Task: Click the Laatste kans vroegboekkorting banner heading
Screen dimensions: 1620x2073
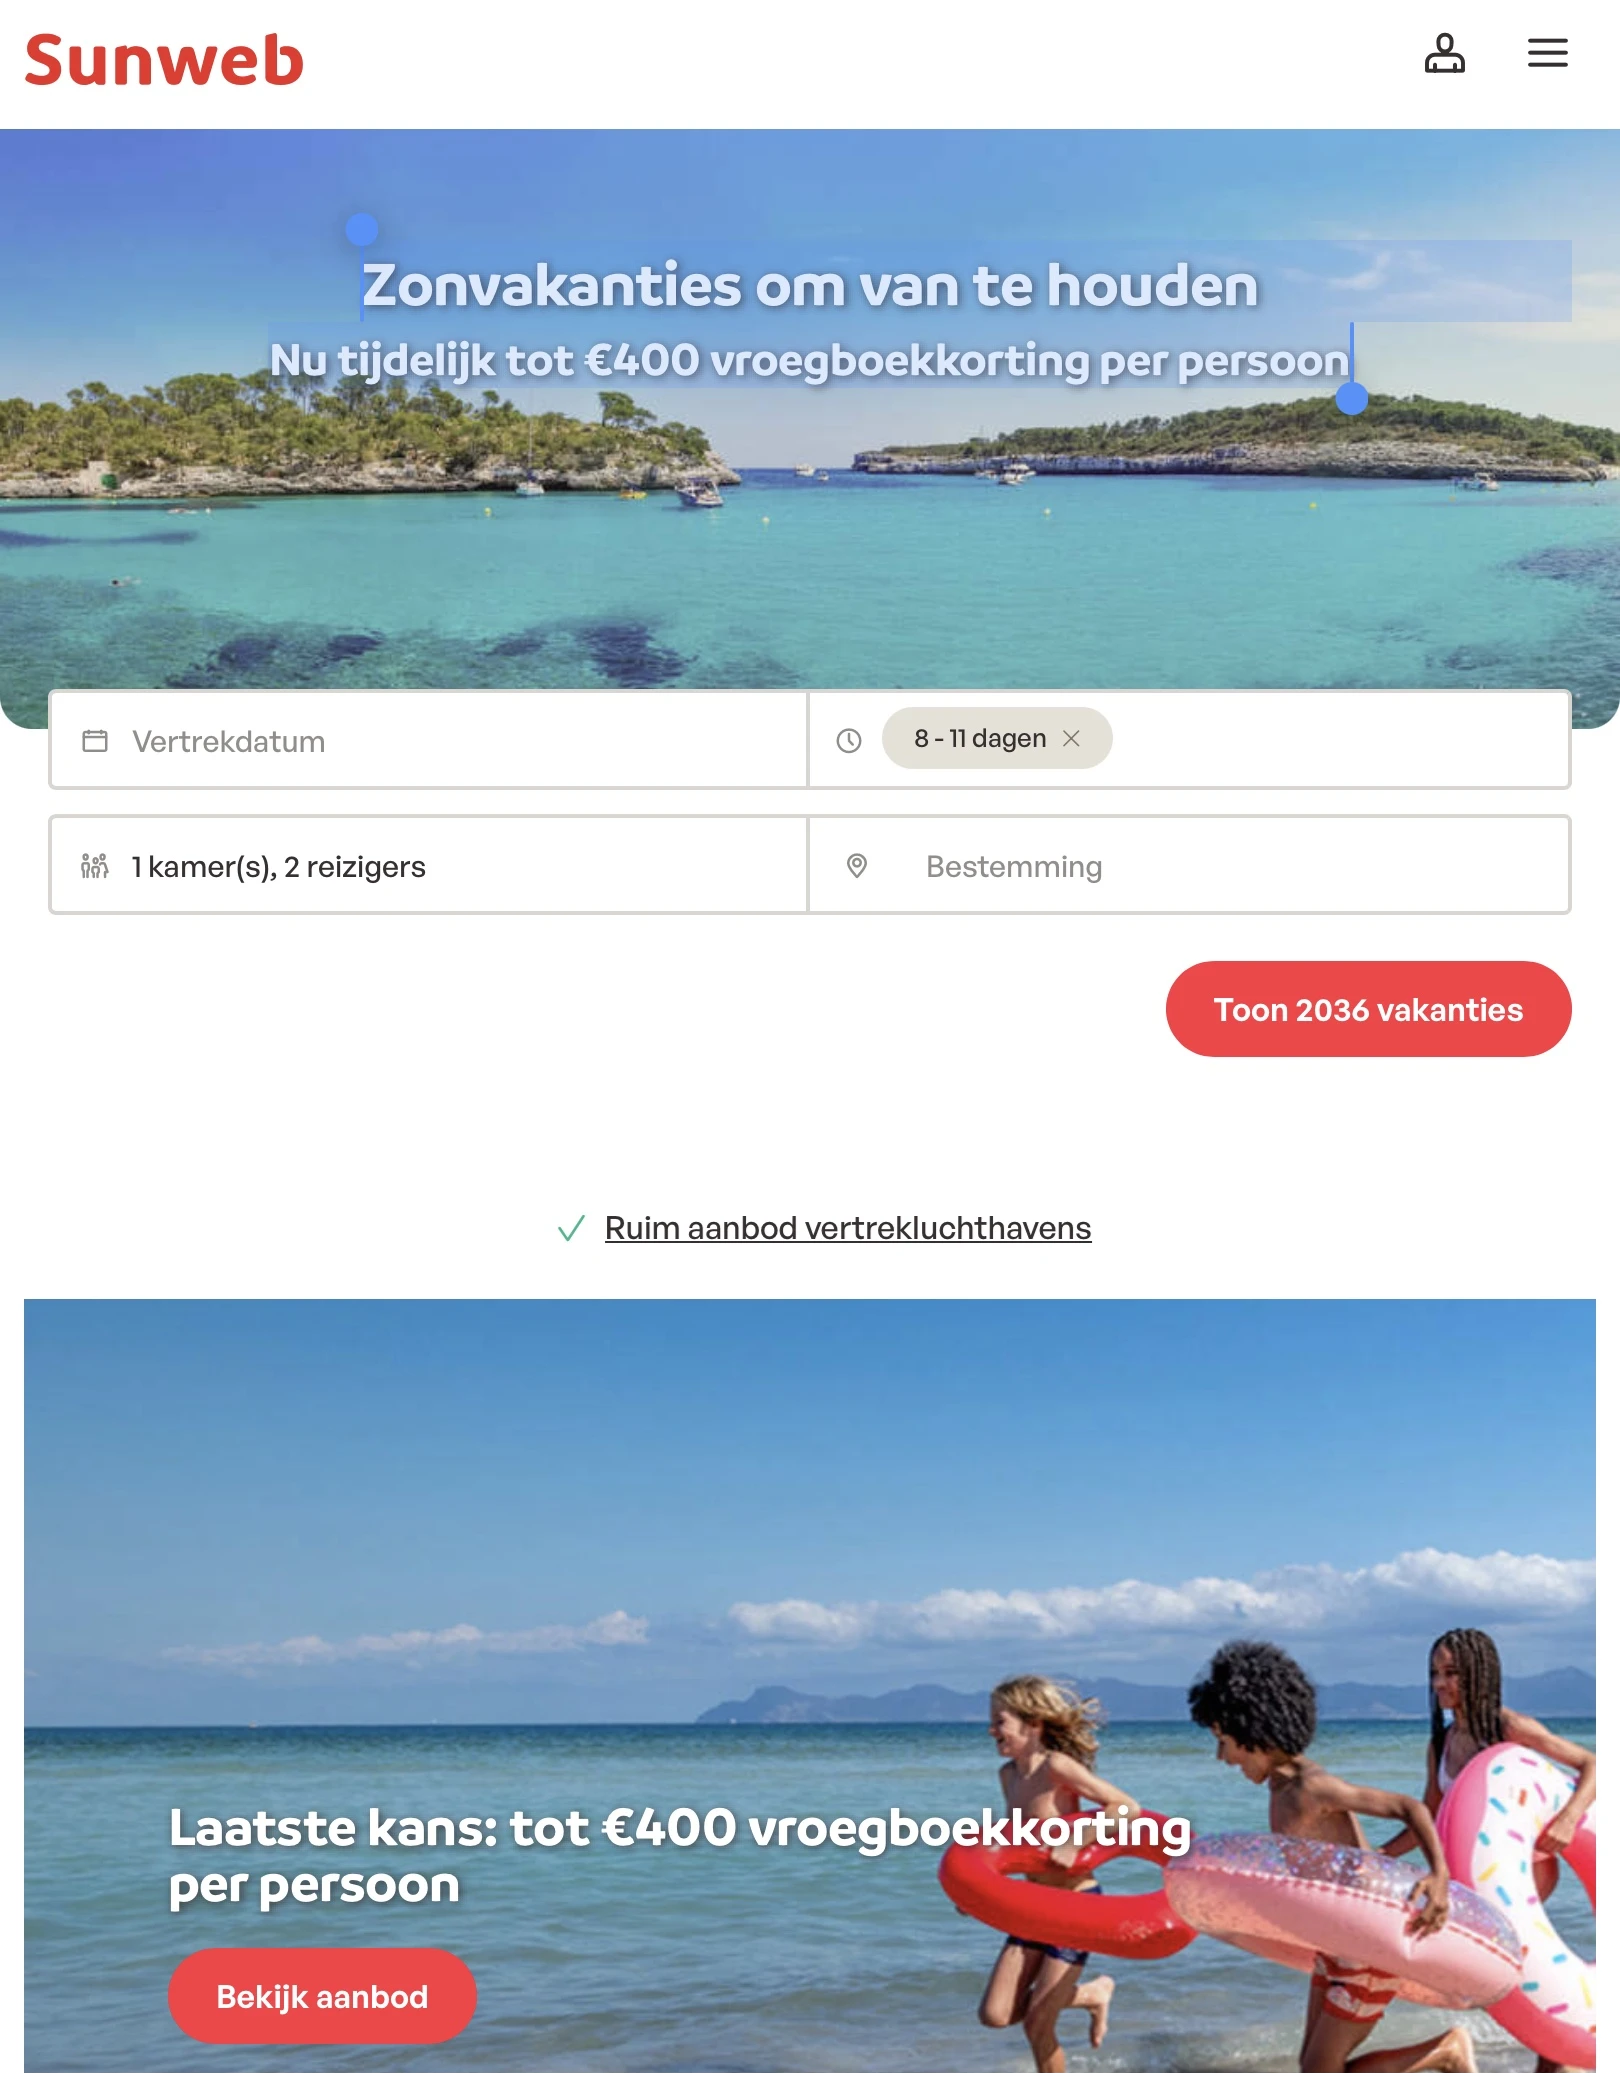Action: tap(680, 1856)
